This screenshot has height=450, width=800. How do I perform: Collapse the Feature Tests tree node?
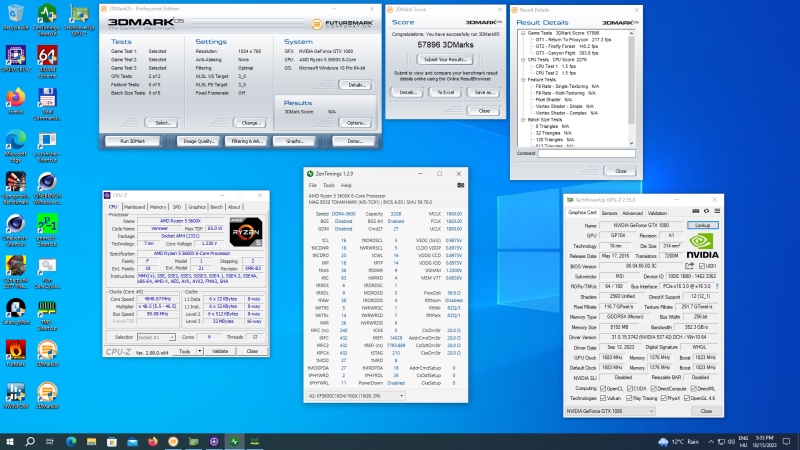pyautogui.click(x=523, y=80)
